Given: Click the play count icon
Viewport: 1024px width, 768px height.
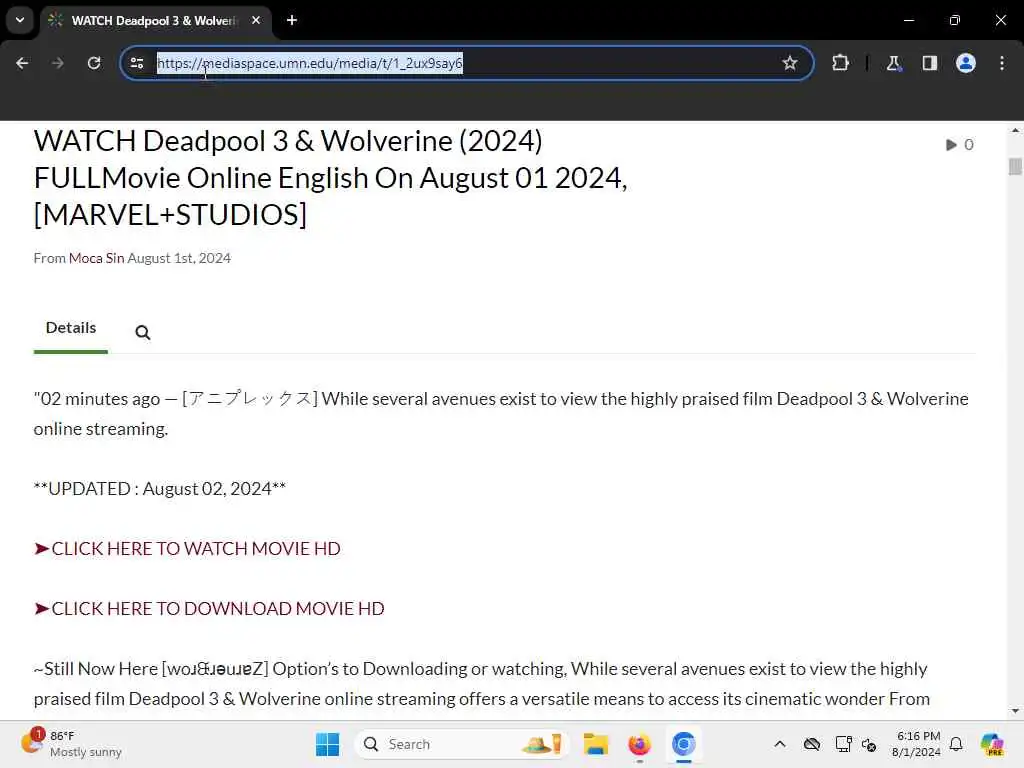Looking at the screenshot, I should [x=951, y=144].
